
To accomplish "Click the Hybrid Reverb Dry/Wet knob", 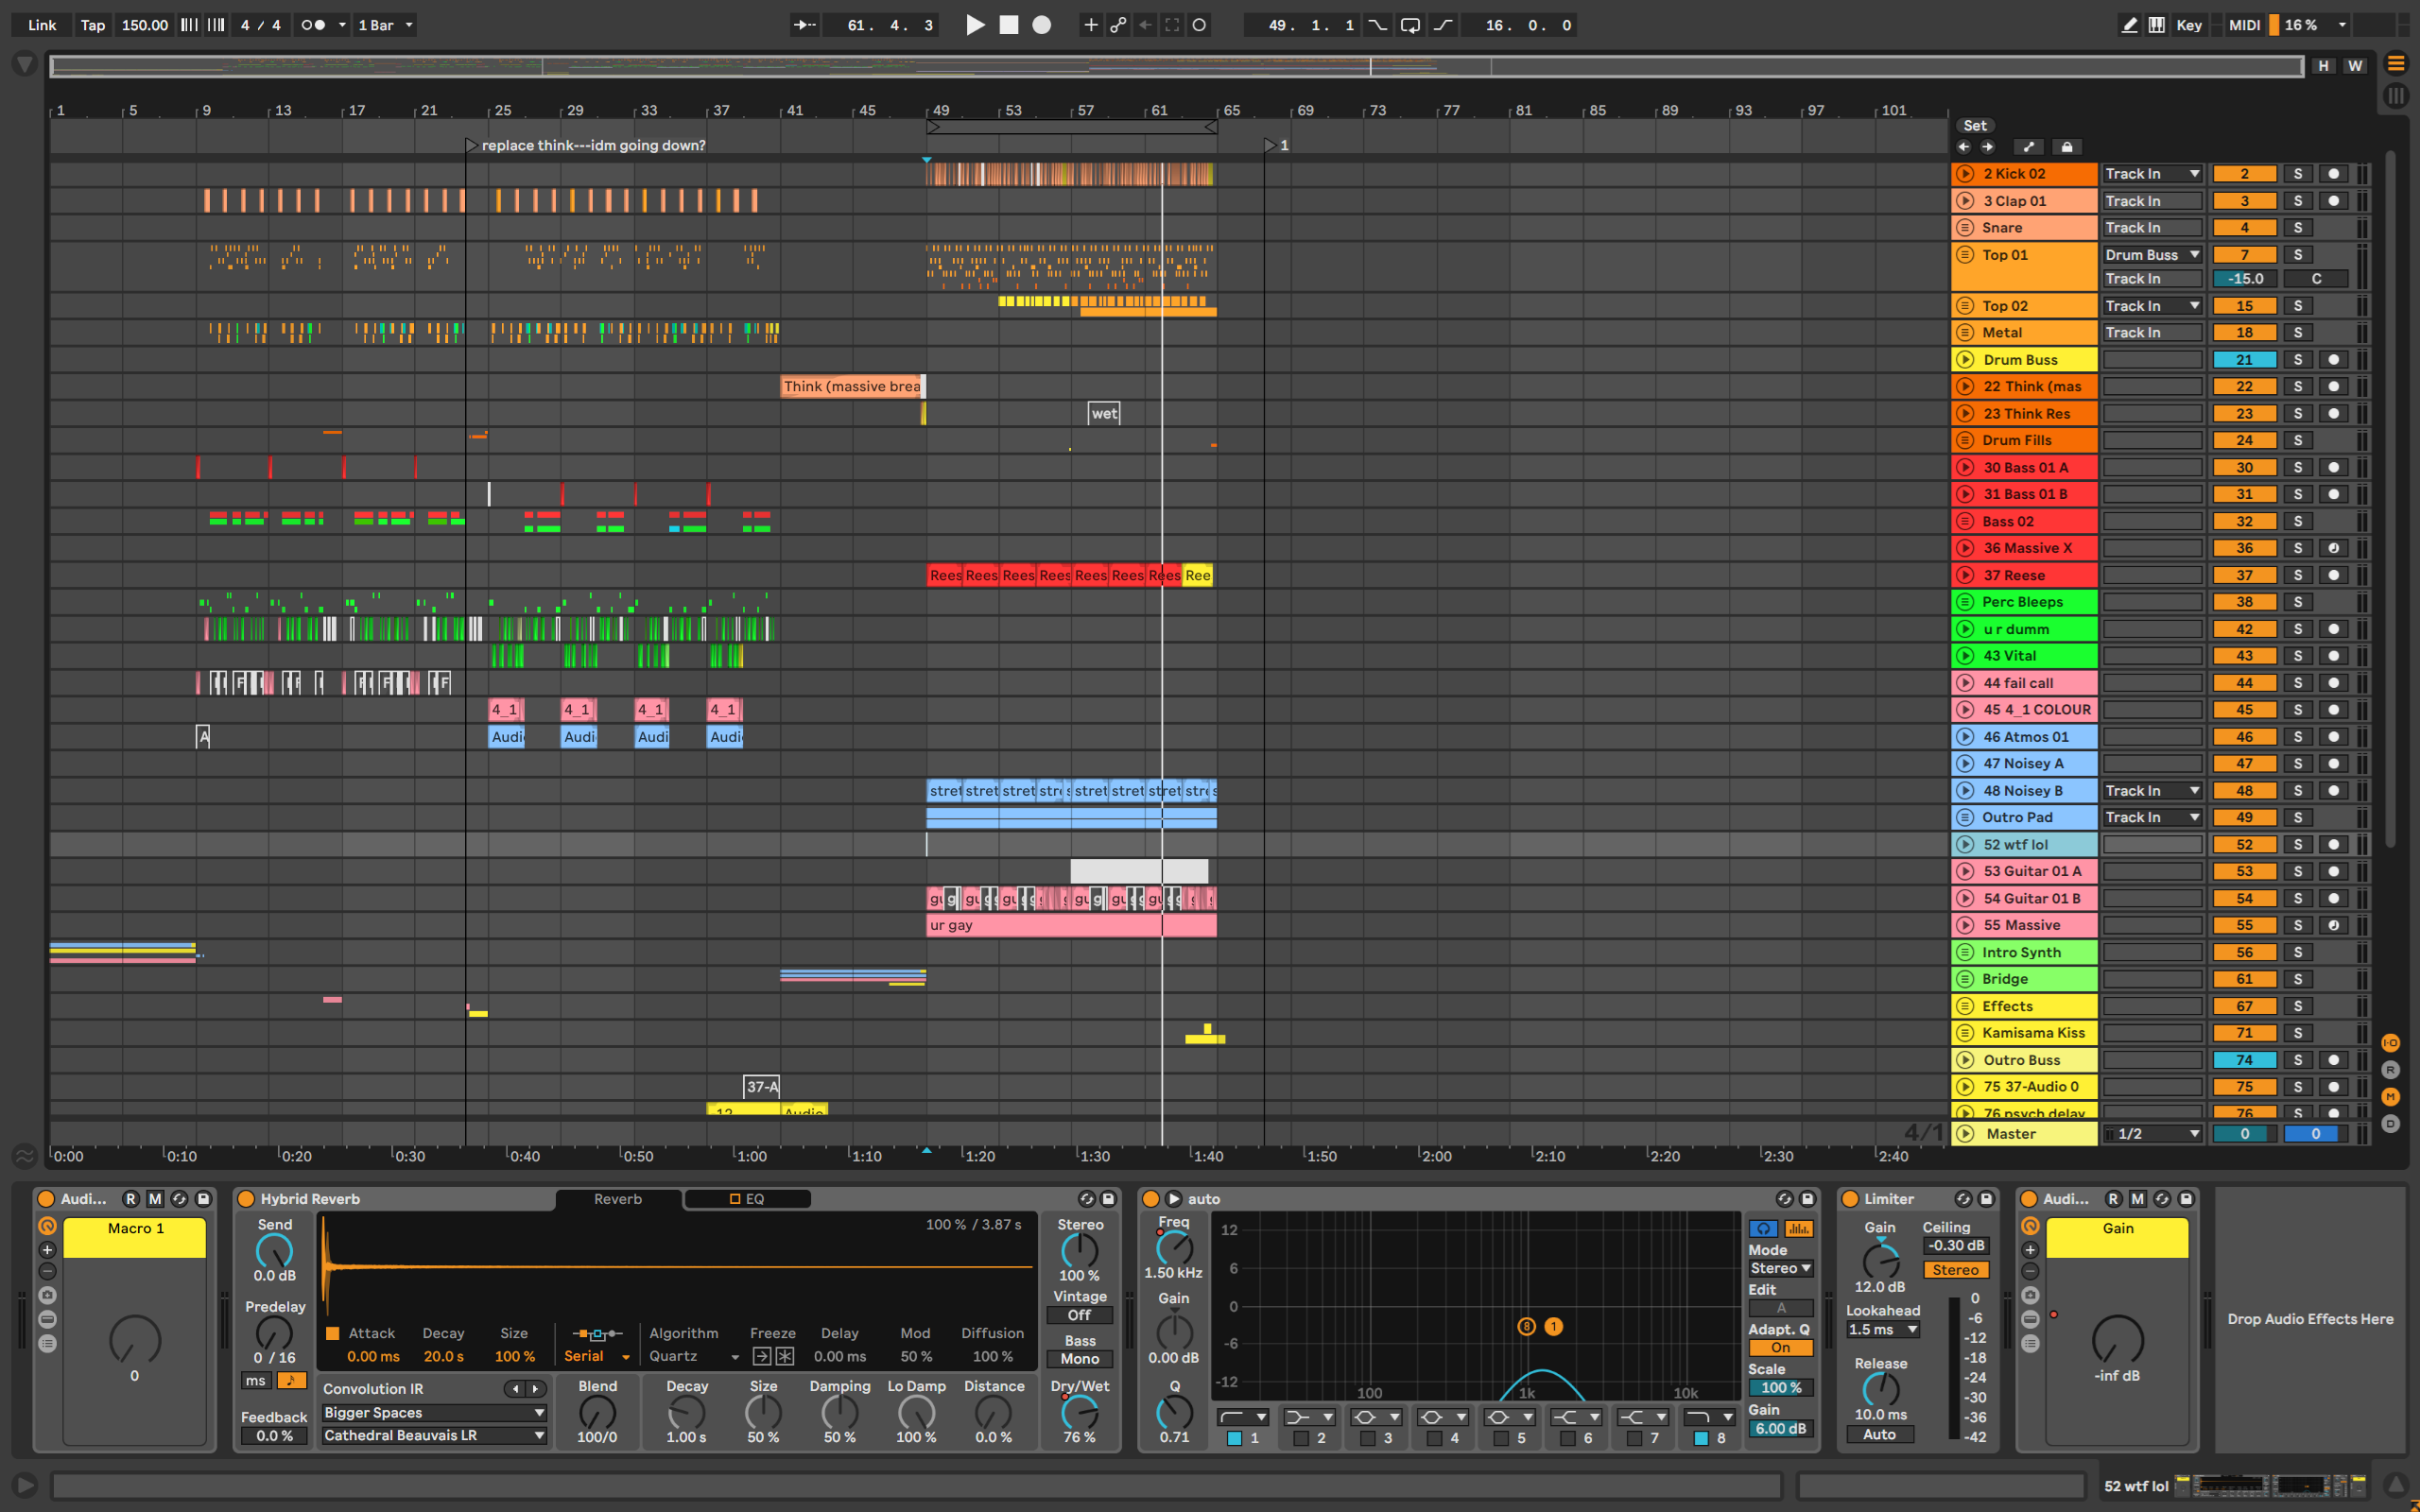I will click(x=1079, y=1412).
